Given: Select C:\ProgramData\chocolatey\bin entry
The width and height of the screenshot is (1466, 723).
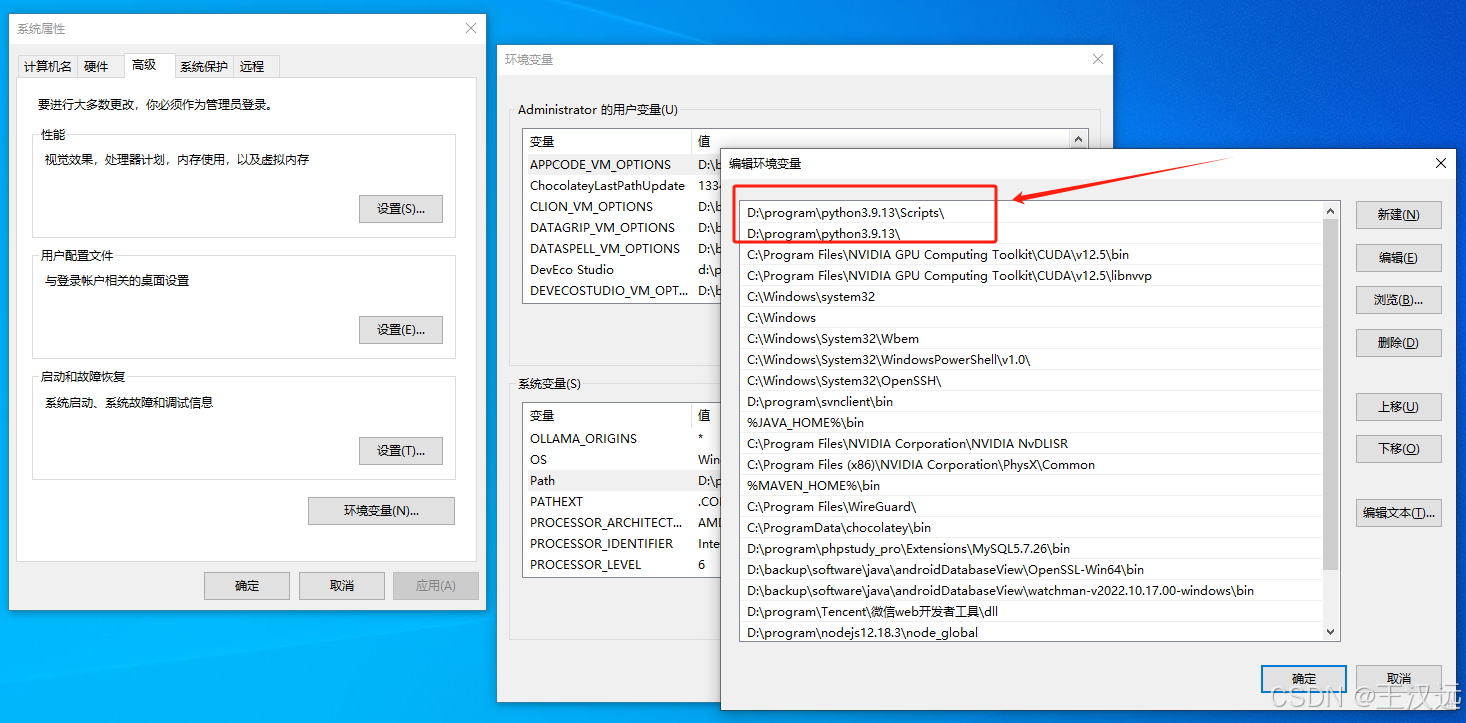Looking at the screenshot, I should click(x=1031, y=528).
